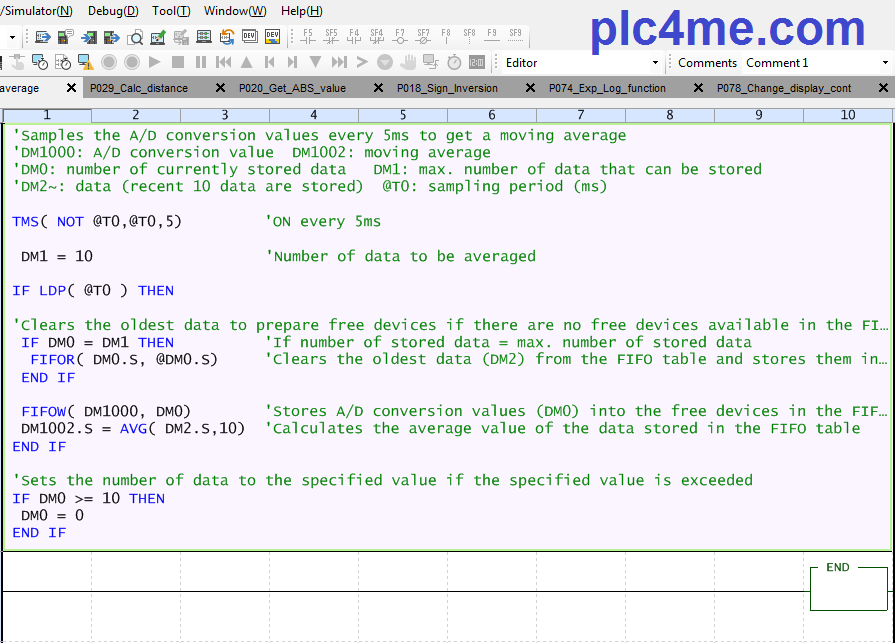Click the magnifier search icon in toolbar
Screen dimensions: 895x643
[x=135, y=37]
